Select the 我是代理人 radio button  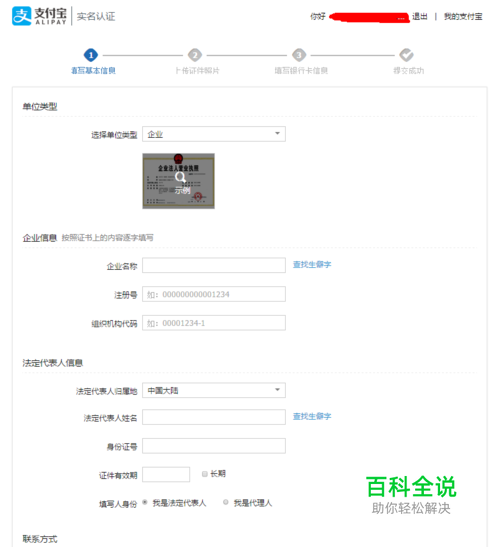(225, 502)
